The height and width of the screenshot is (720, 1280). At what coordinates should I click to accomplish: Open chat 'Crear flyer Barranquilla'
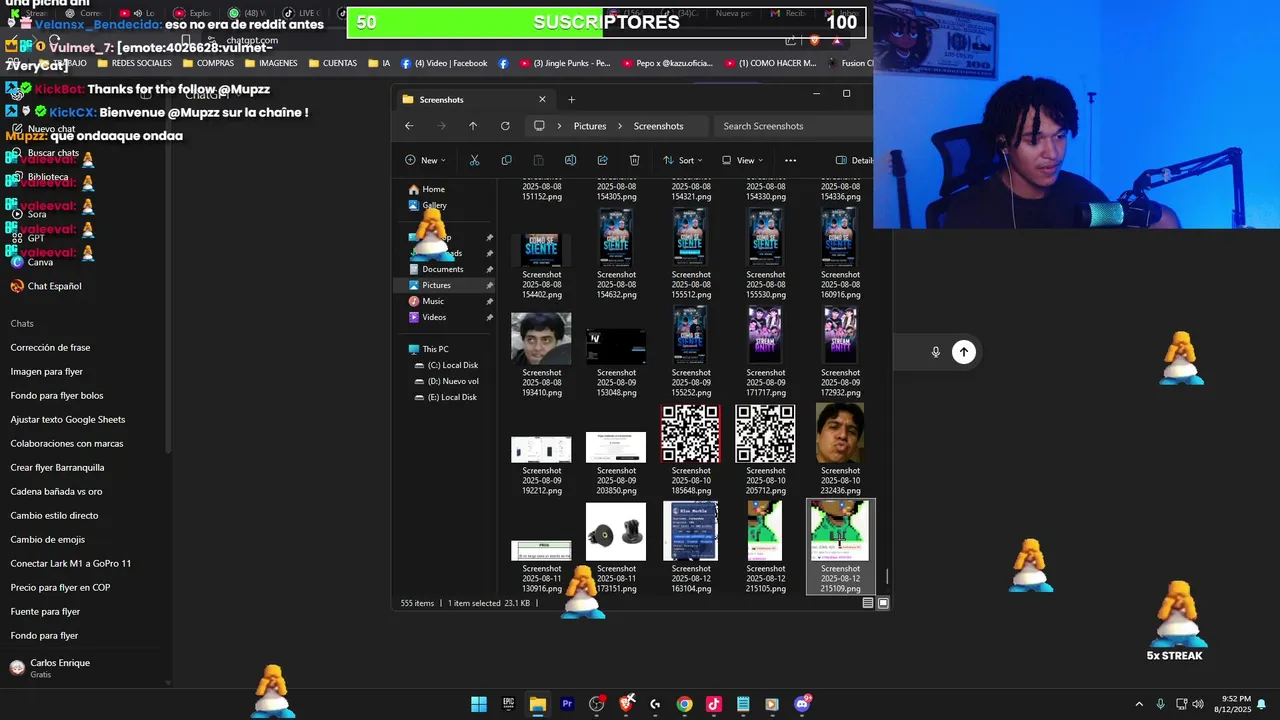pos(57,467)
